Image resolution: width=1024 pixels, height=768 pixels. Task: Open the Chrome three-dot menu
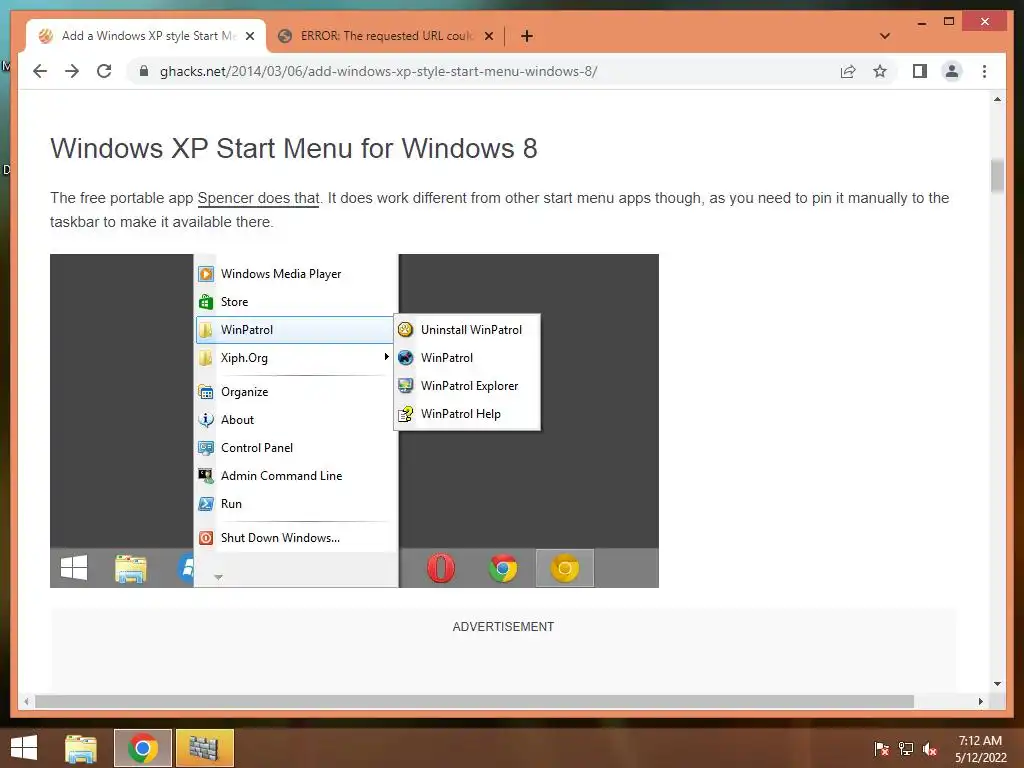[984, 71]
